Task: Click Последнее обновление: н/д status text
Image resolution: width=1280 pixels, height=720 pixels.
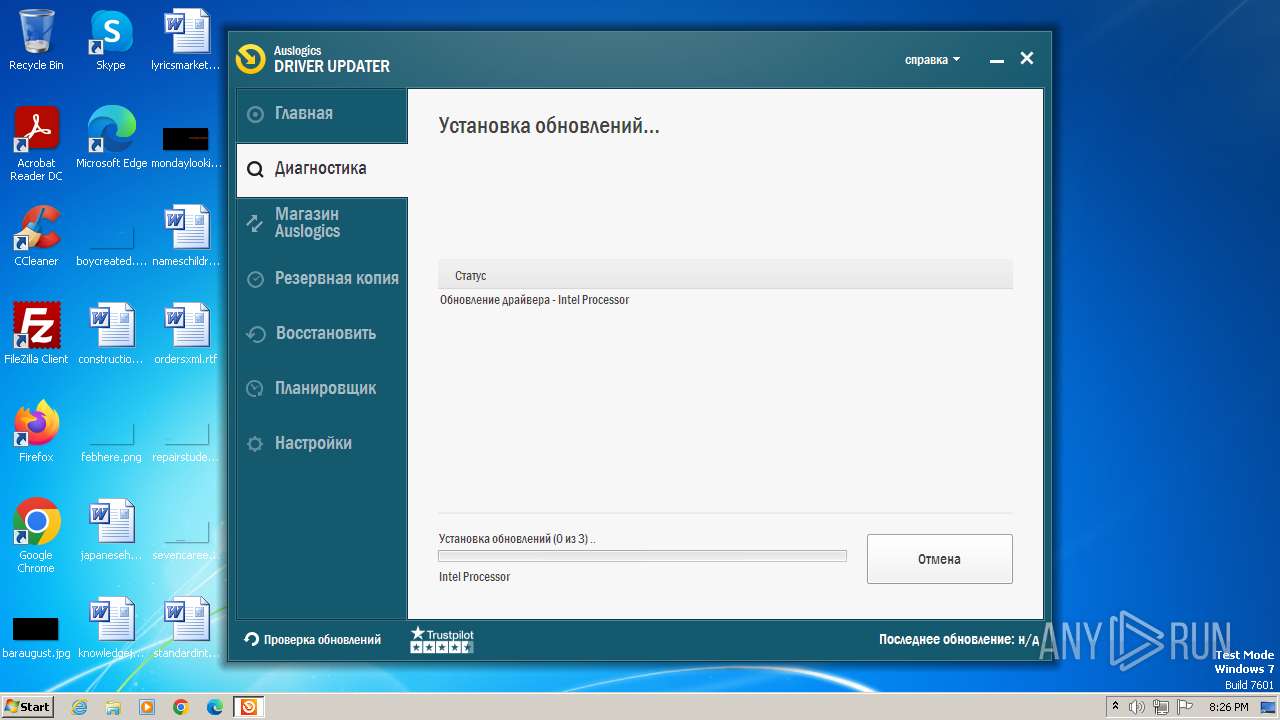Action: [x=958, y=640]
